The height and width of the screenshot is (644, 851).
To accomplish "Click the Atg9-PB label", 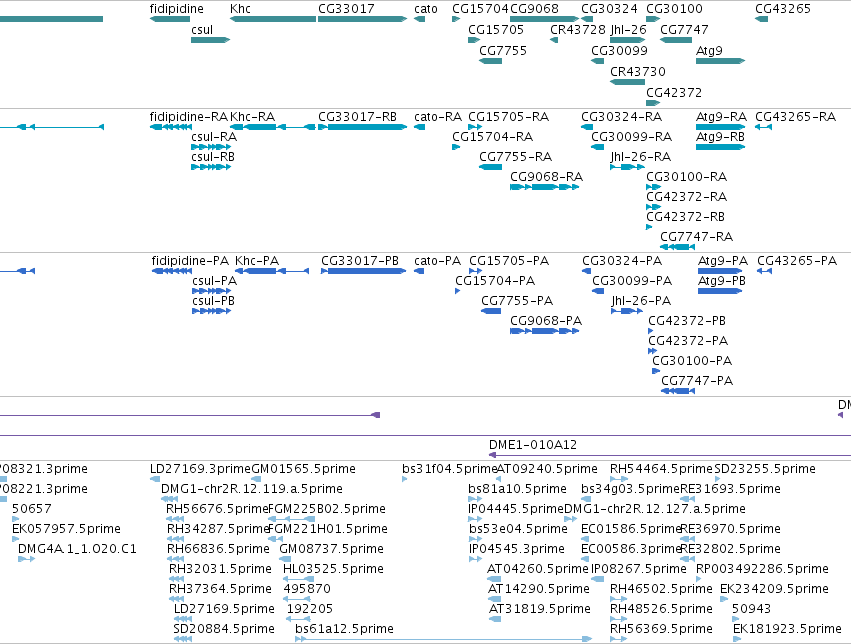I will coord(721,280).
